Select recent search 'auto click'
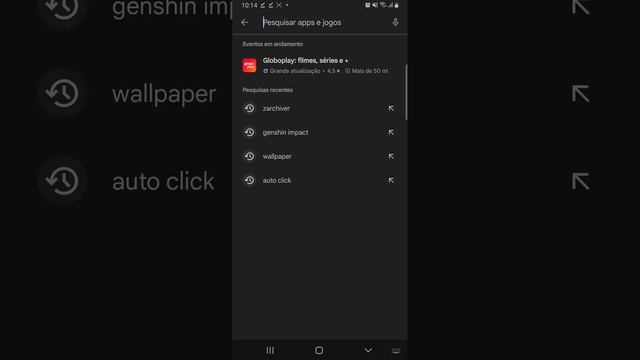 click(320, 180)
